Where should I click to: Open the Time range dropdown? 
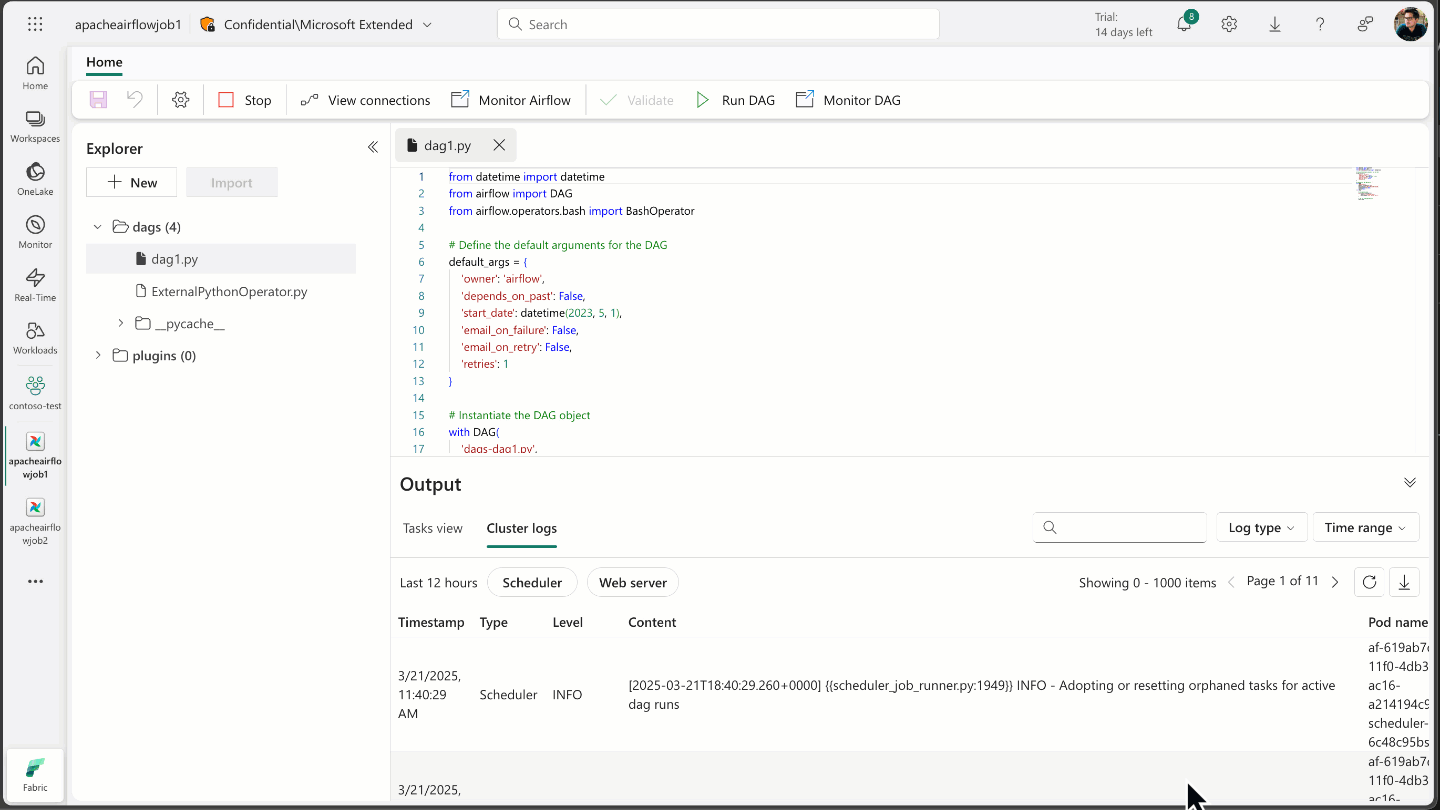coord(1365,527)
